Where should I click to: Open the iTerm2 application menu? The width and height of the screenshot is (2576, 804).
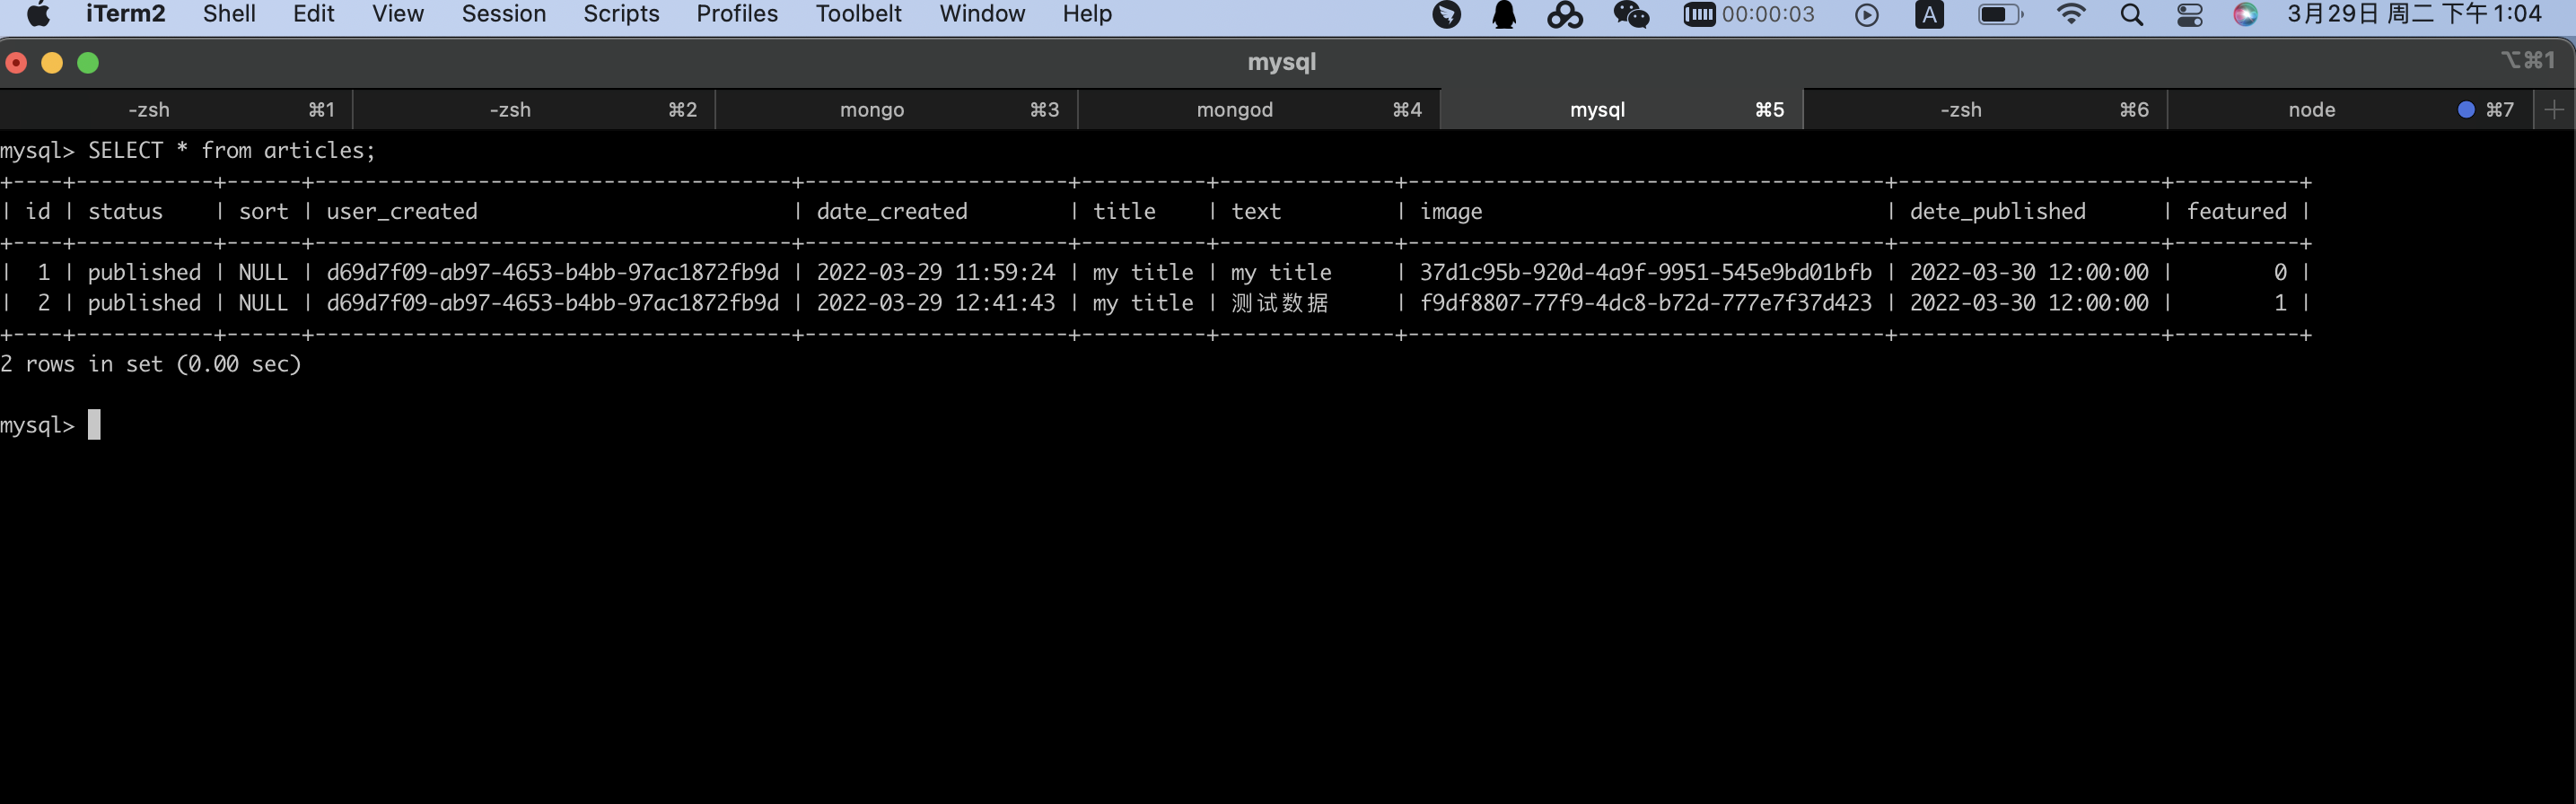click(126, 14)
